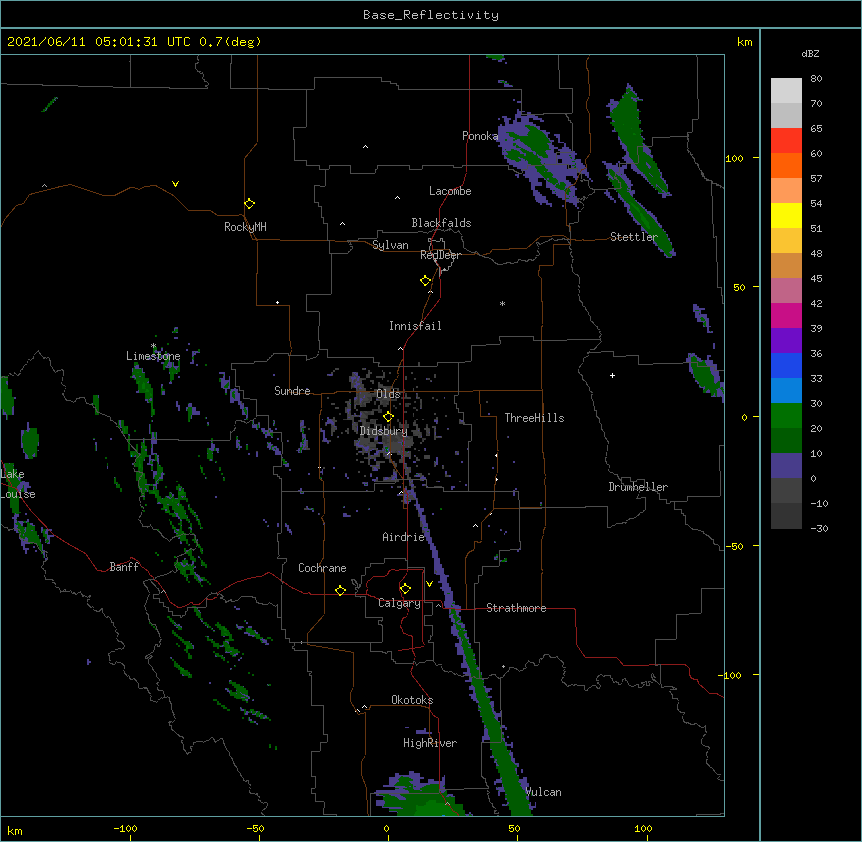The height and width of the screenshot is (842, 862).
Task: Click the dBZ legend heading
Action: (x=810, y=53)
